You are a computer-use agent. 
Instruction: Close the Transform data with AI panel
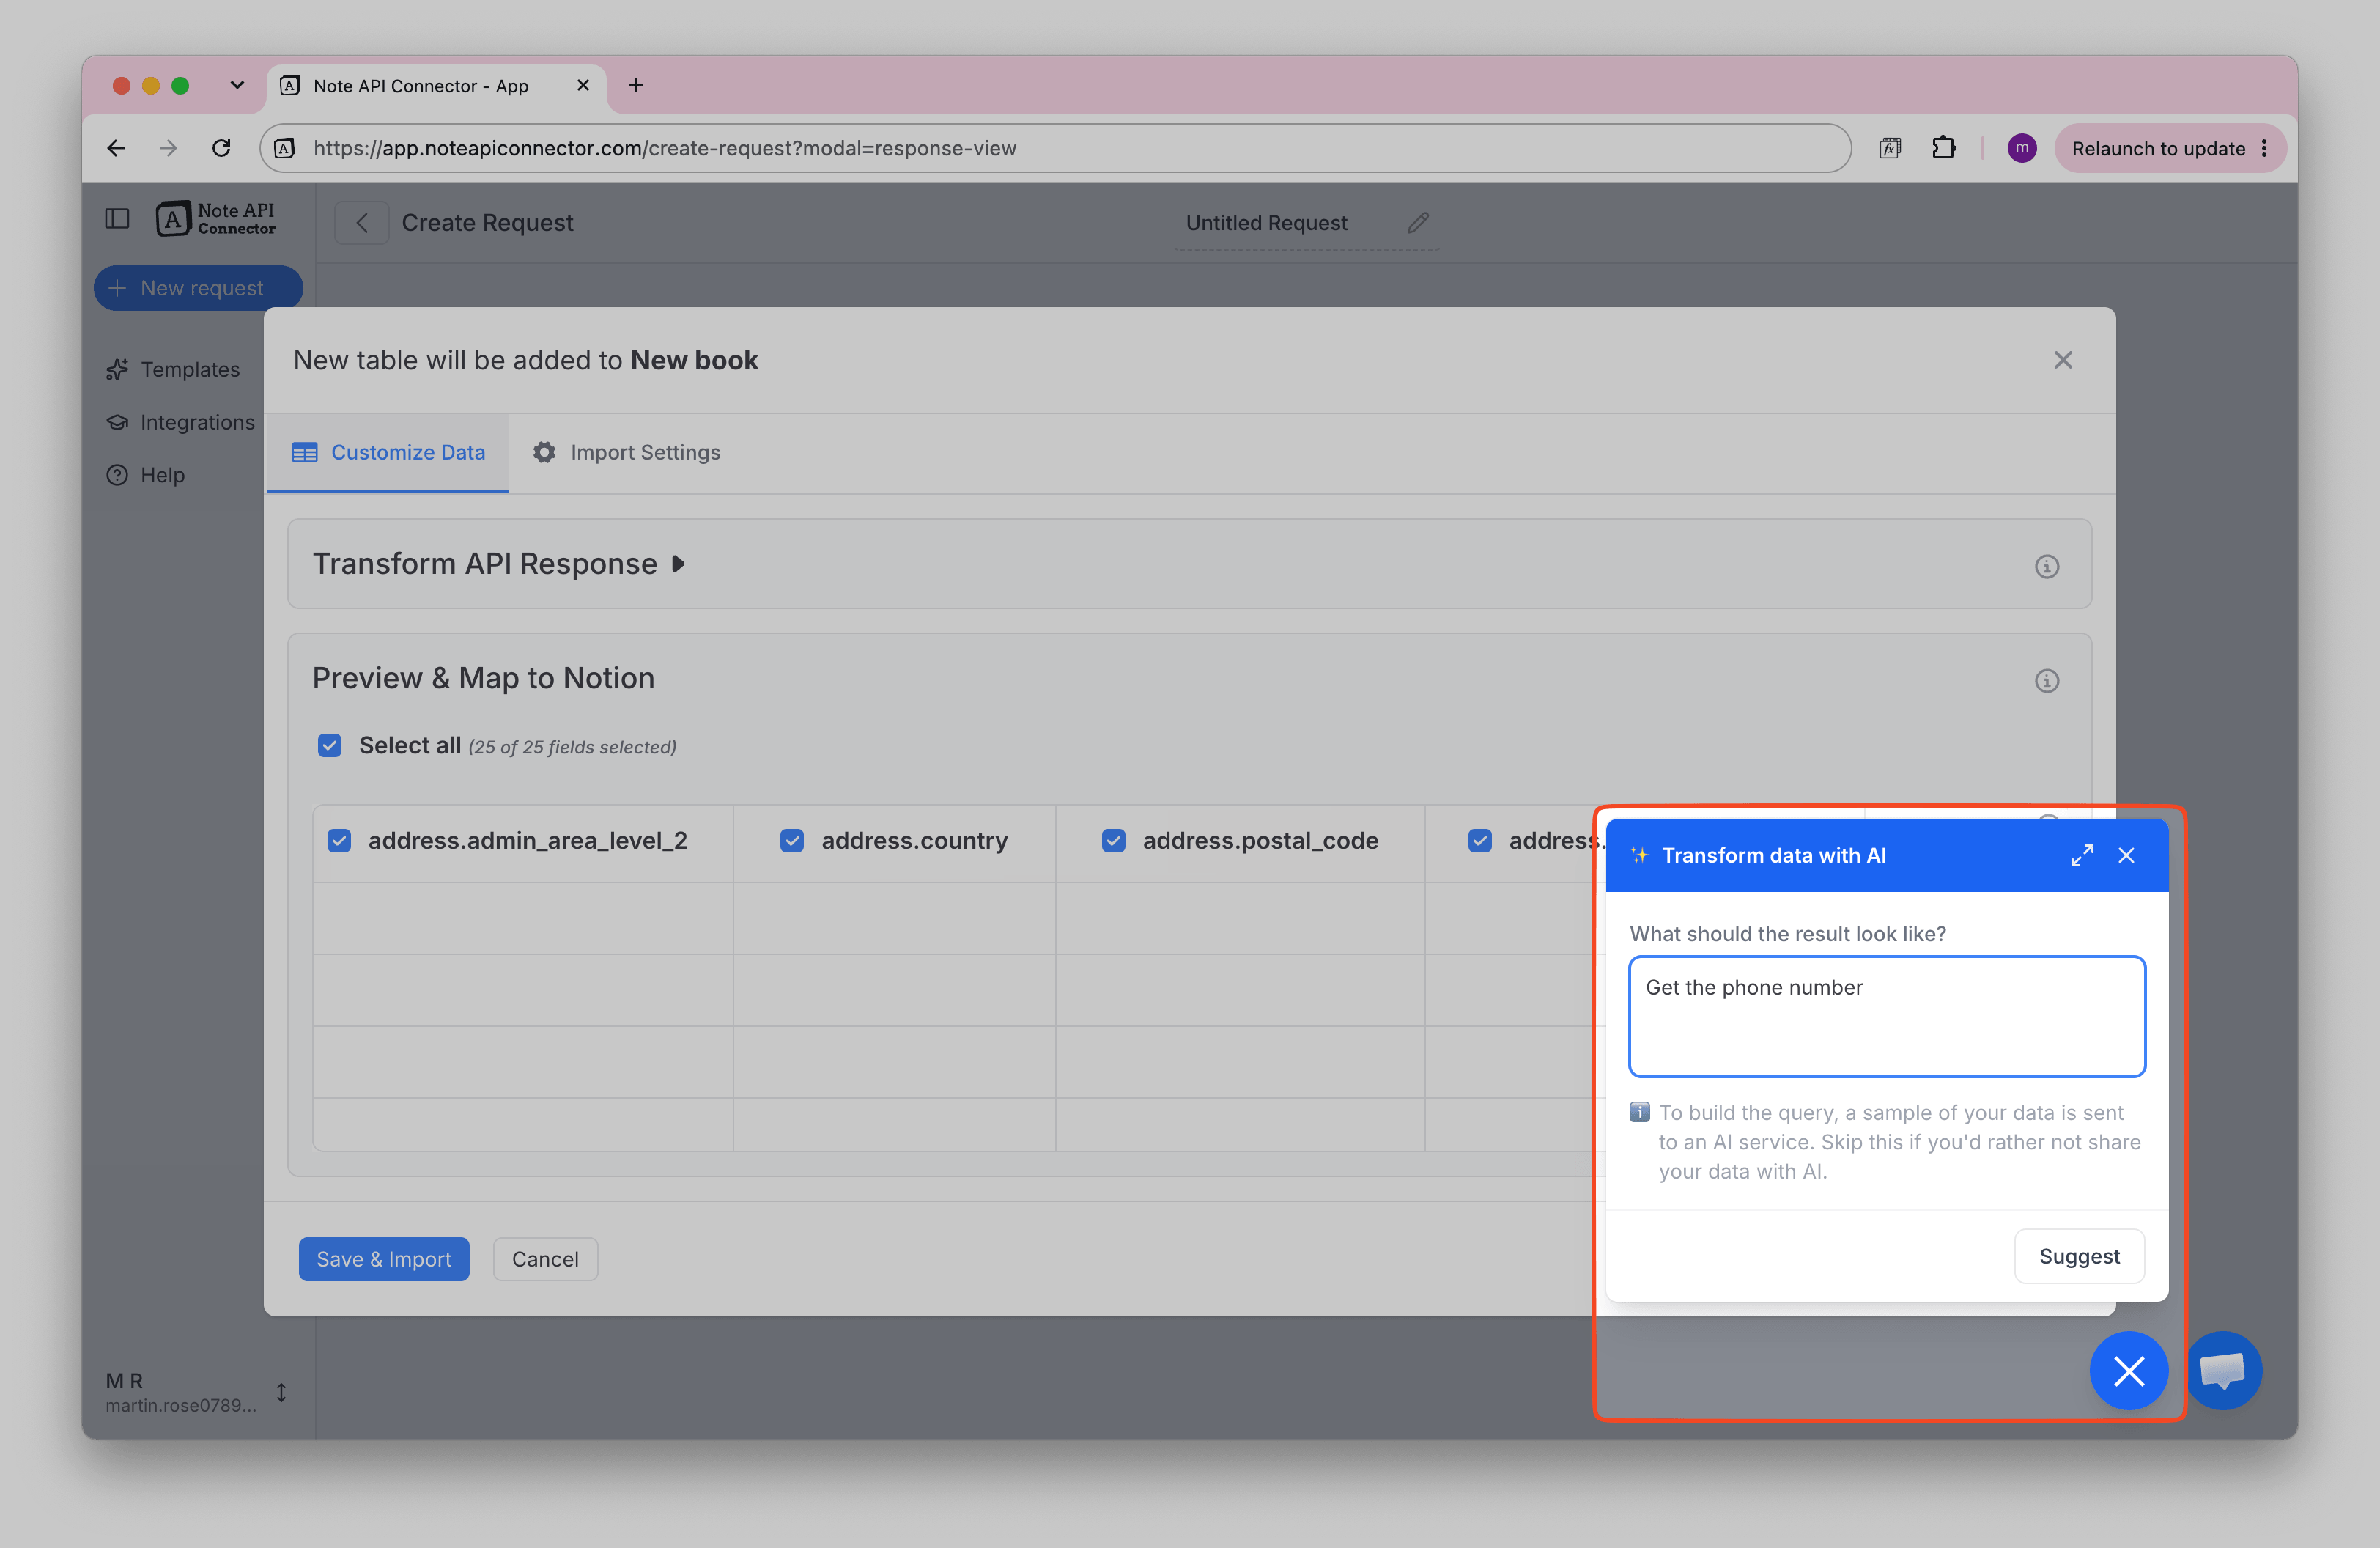(x=2126, y=856)
